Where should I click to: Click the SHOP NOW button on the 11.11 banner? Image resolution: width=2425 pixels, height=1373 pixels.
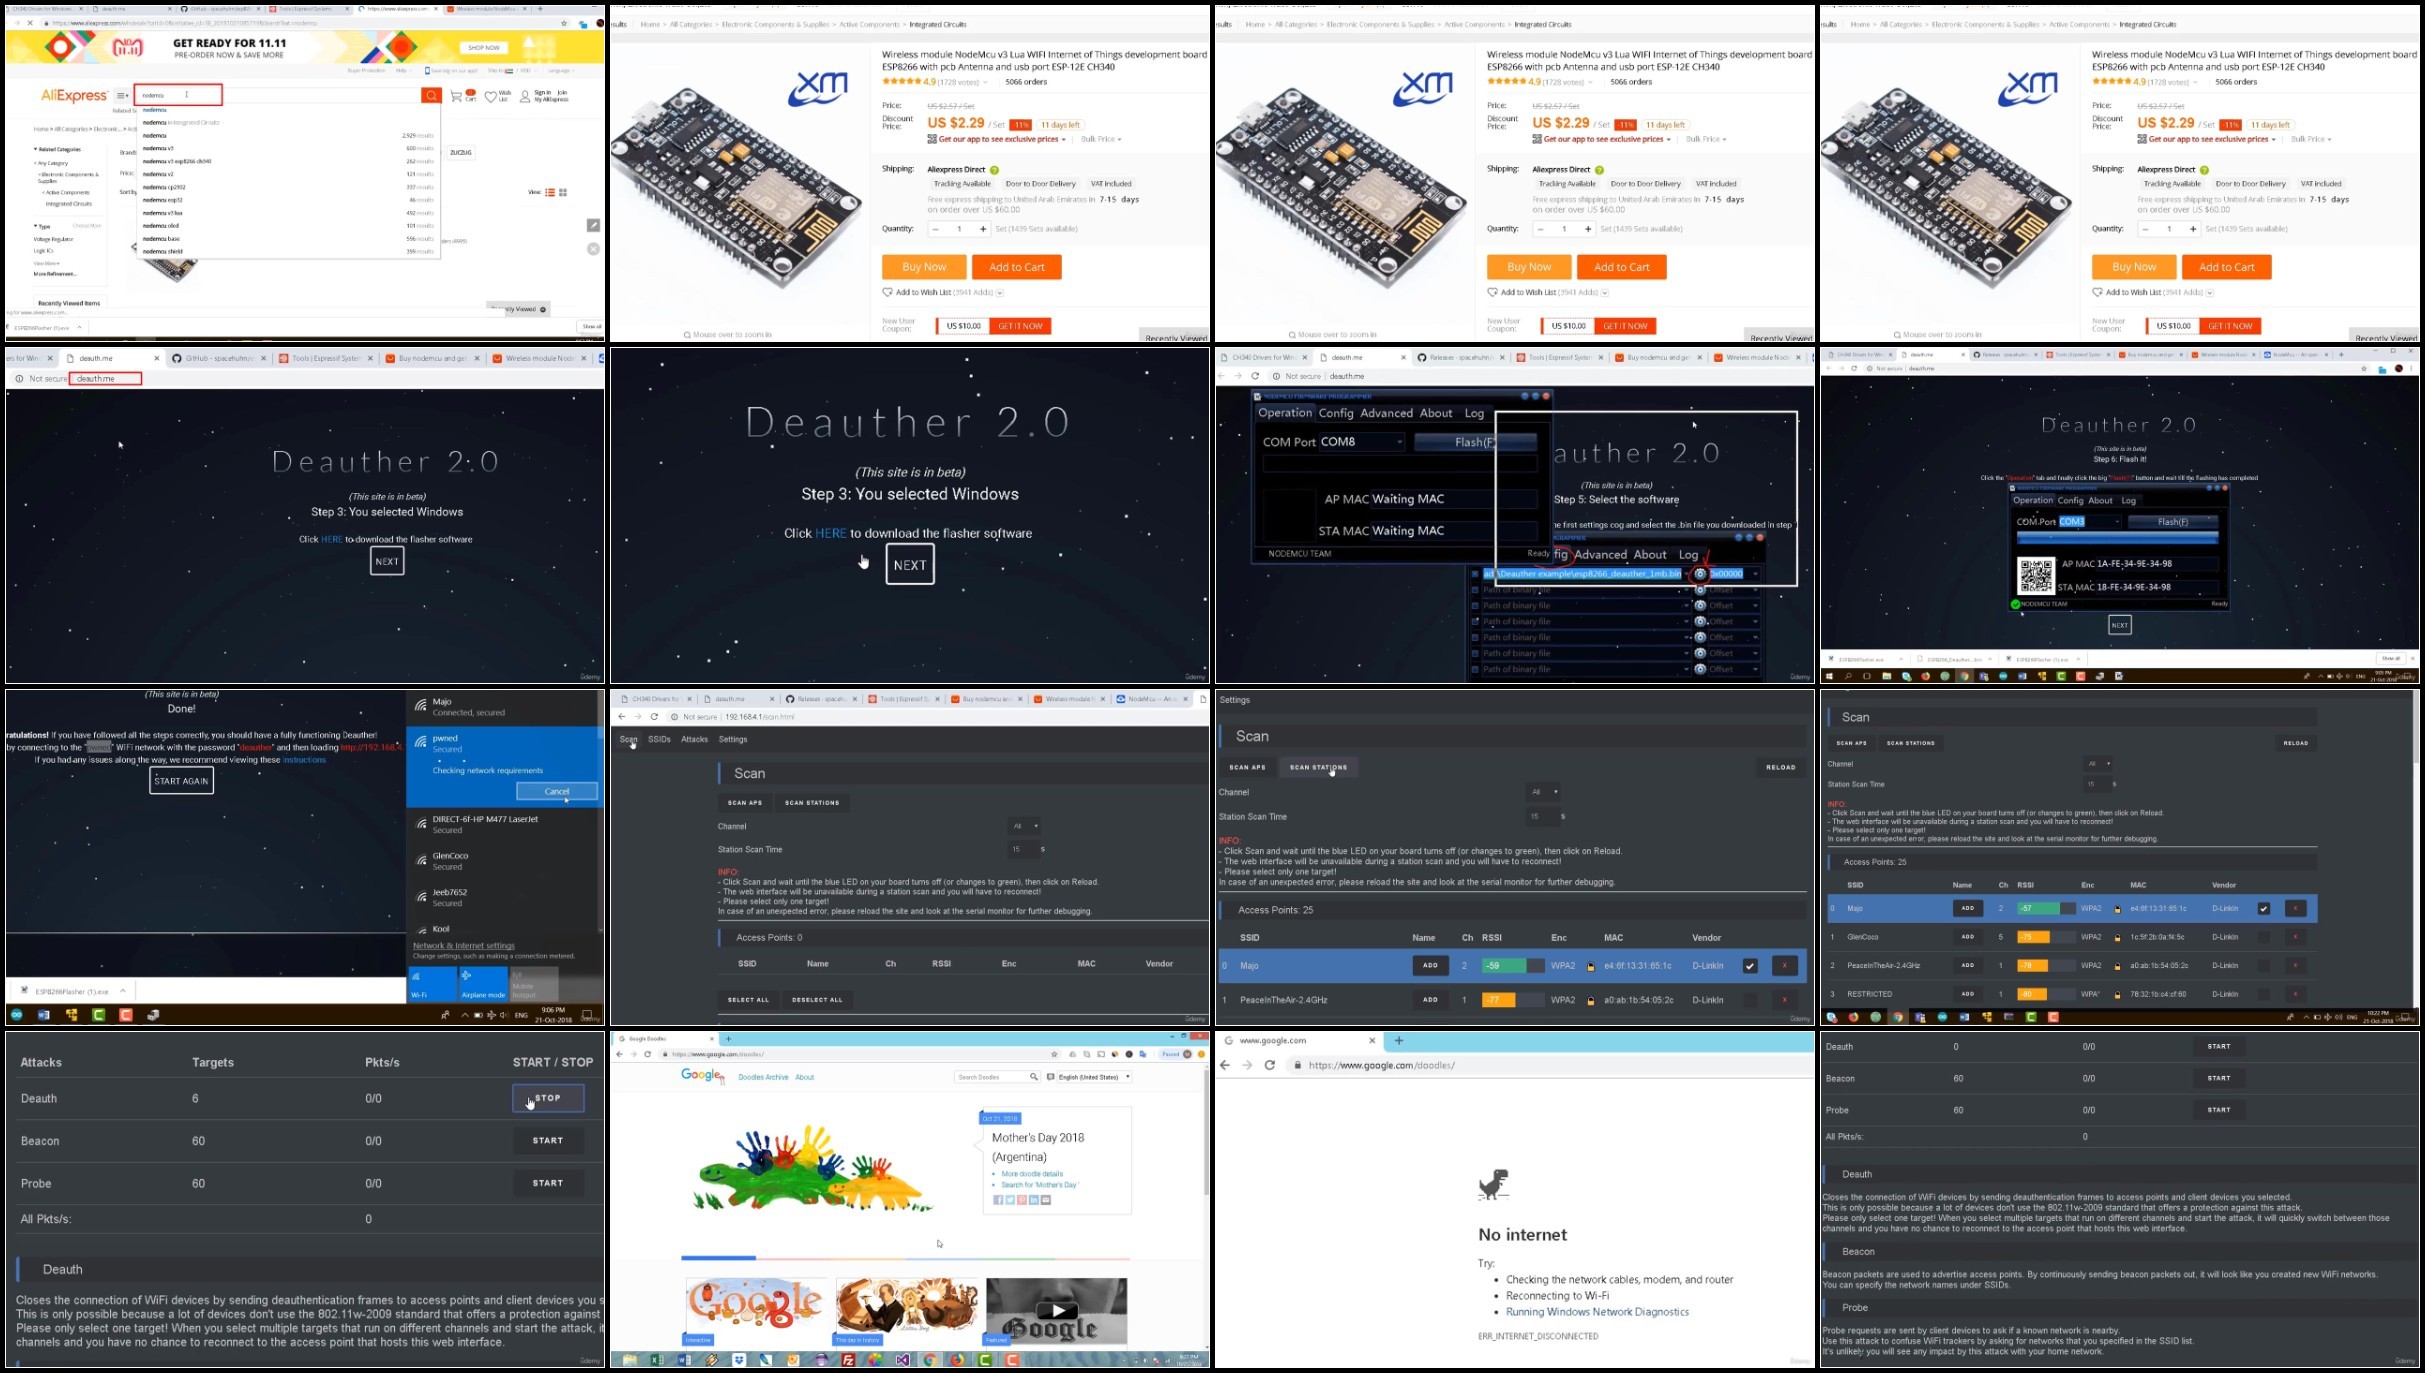pyautogui.click(x=484, y=47)
